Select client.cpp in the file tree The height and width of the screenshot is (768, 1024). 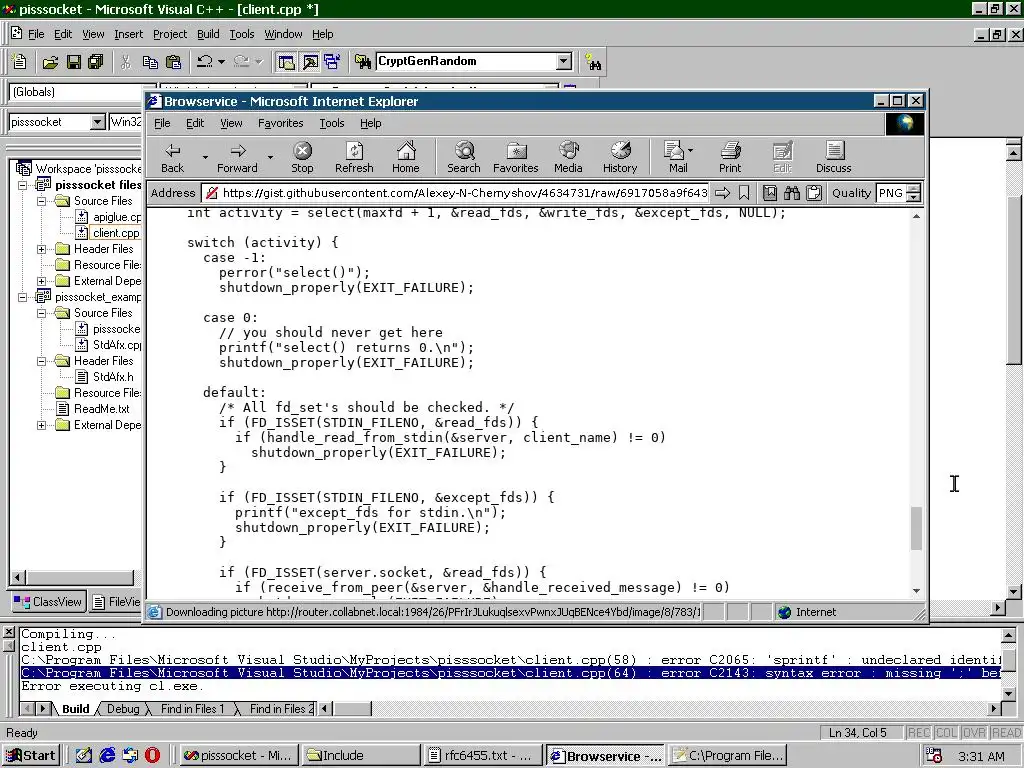click(x=116, y=233)
